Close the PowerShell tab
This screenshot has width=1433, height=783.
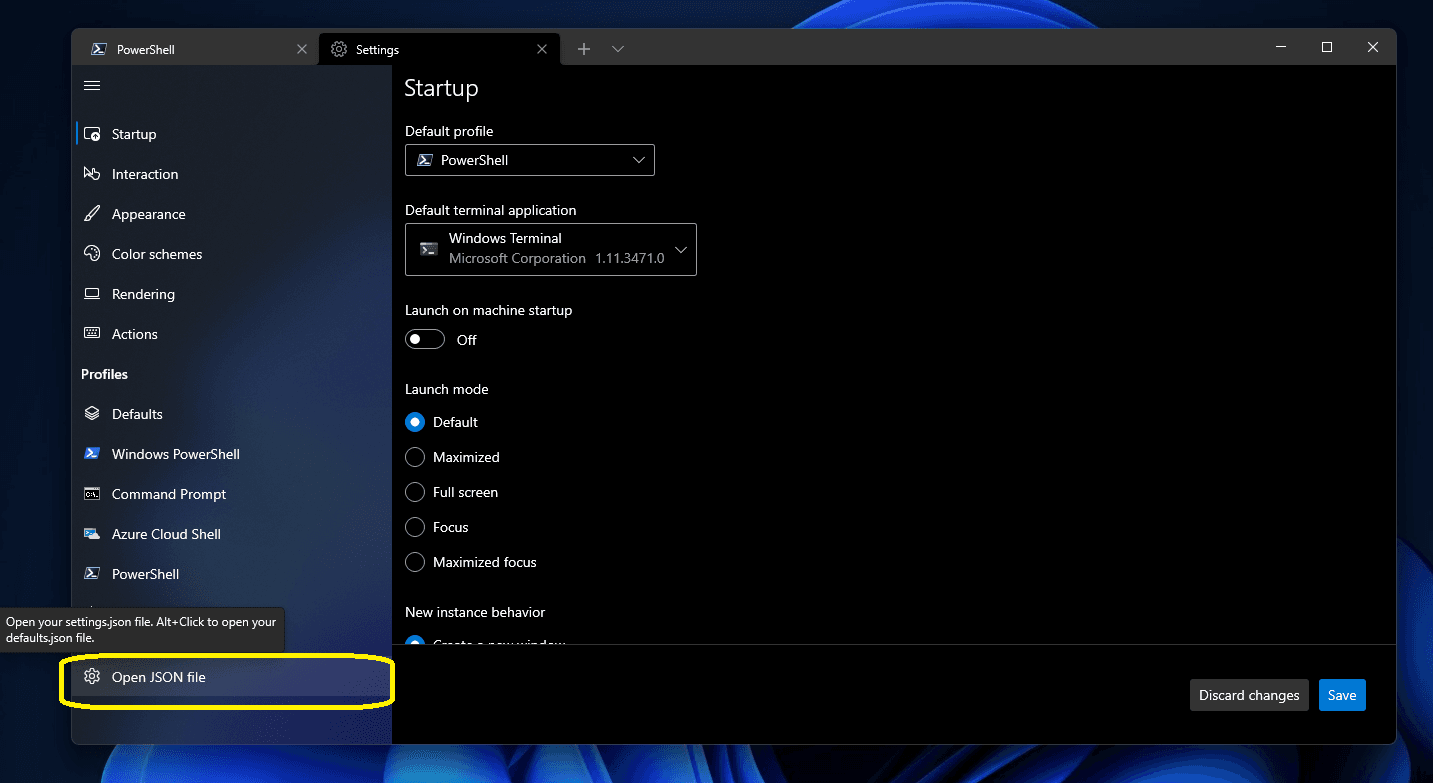(x=302, y=49)
